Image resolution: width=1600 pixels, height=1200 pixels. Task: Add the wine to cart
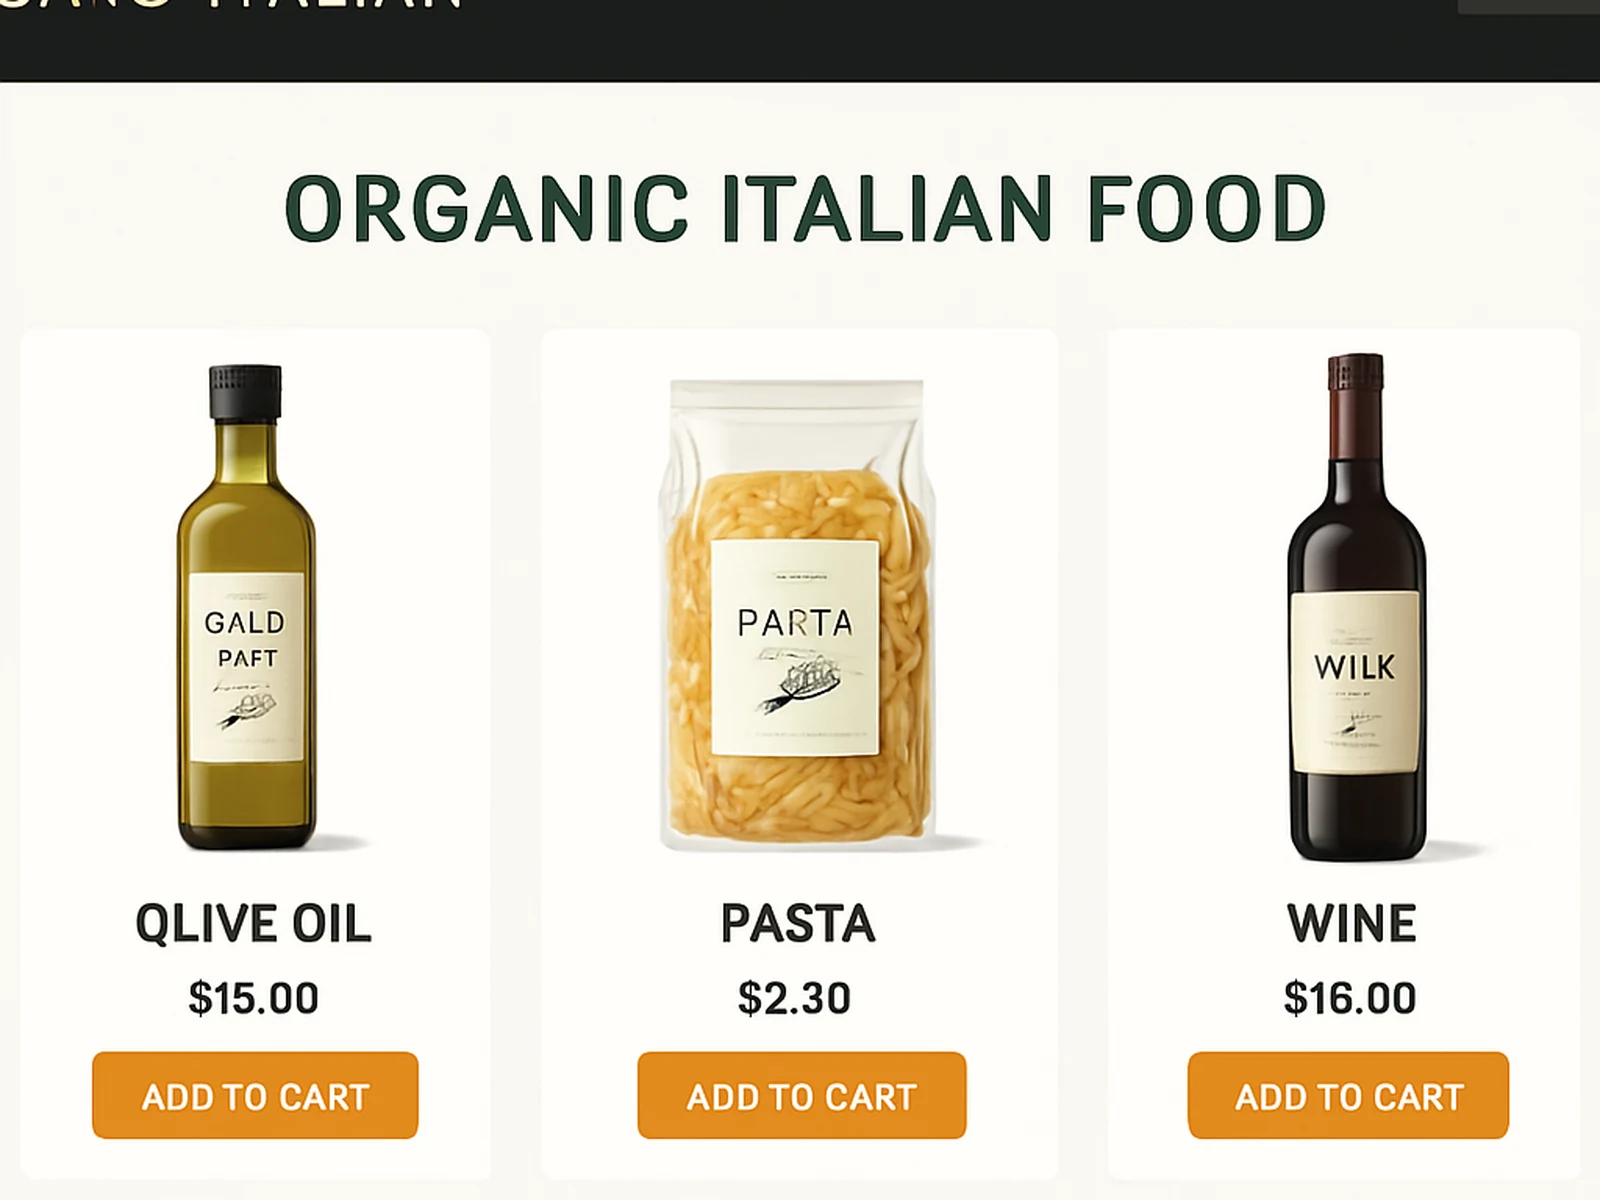[x=1348, y=1095]
